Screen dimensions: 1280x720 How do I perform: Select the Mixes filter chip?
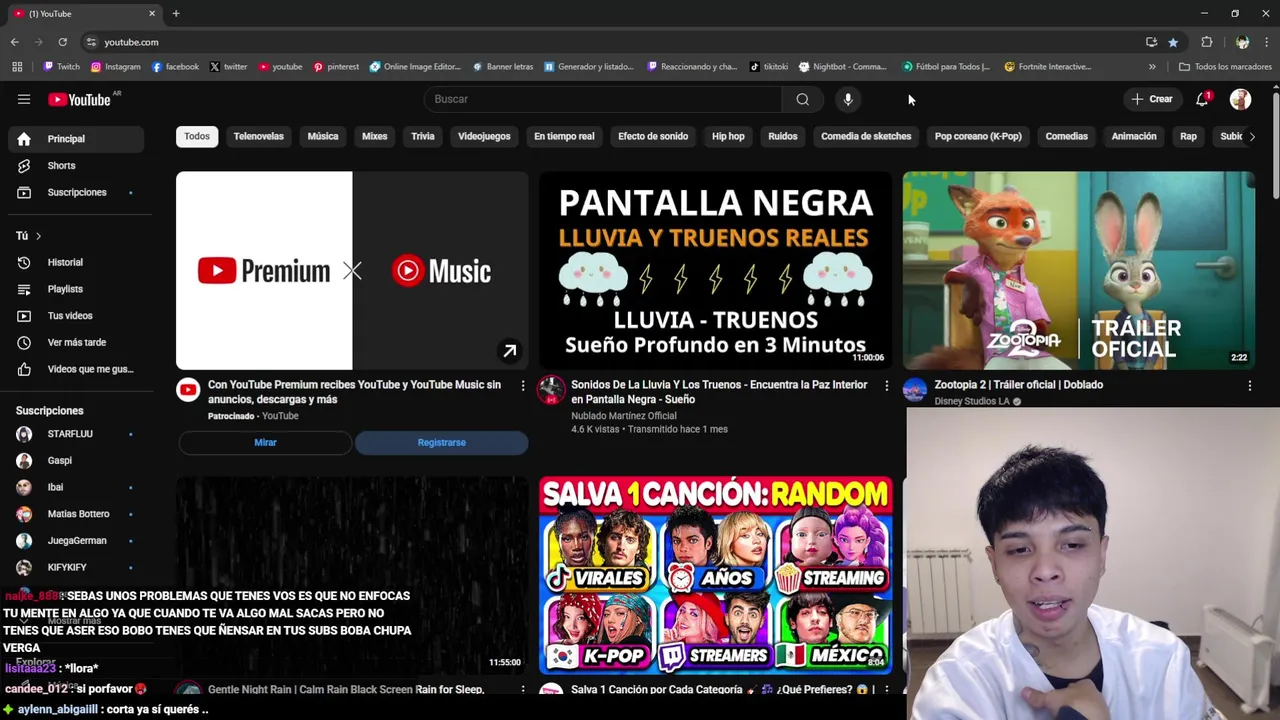point(374,136)
